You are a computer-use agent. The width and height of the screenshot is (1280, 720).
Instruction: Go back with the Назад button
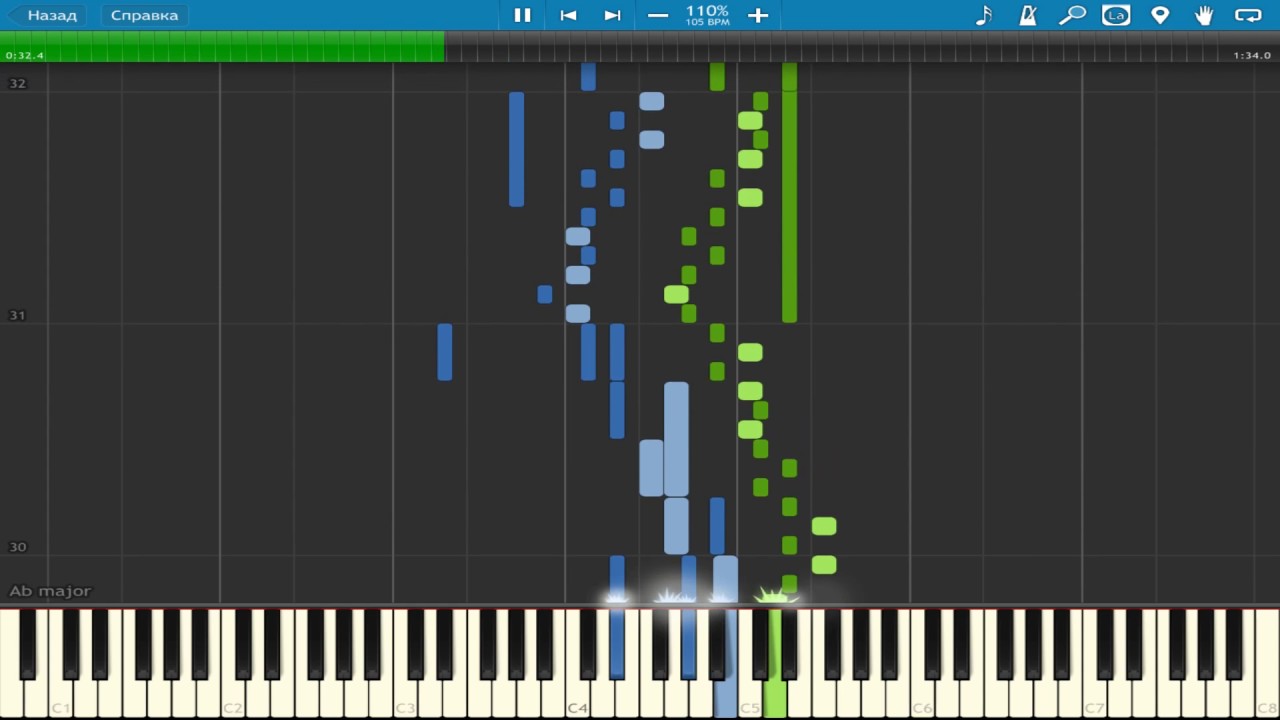tap(46, 15)
